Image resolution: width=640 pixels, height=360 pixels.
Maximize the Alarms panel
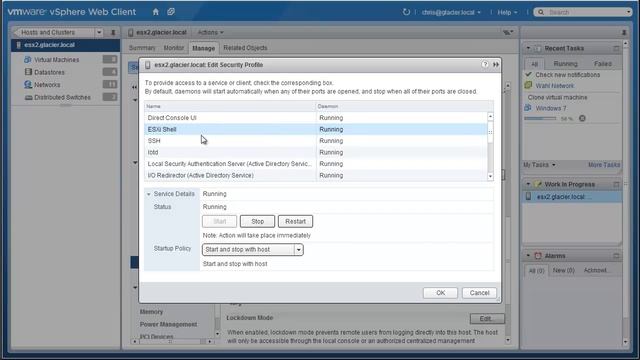[x=616, y=256]
